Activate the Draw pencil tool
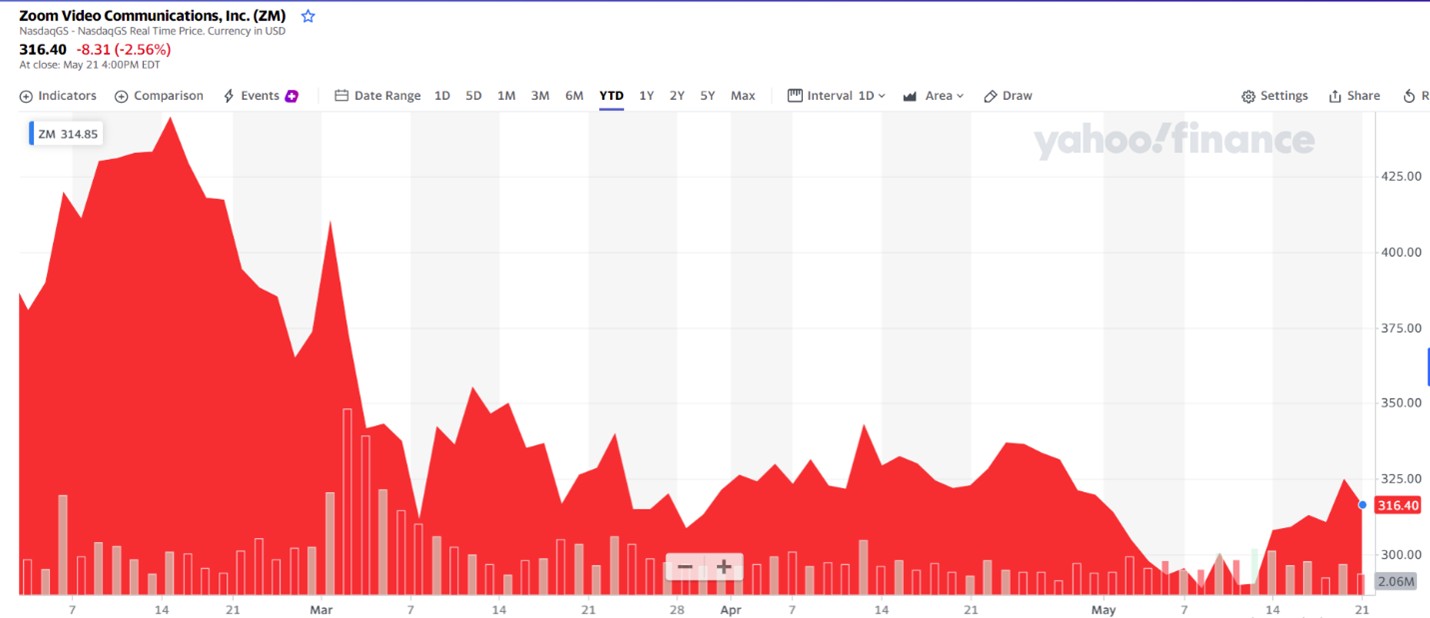This screenshot has width=1430, height=618. [x=1007, y=96]
